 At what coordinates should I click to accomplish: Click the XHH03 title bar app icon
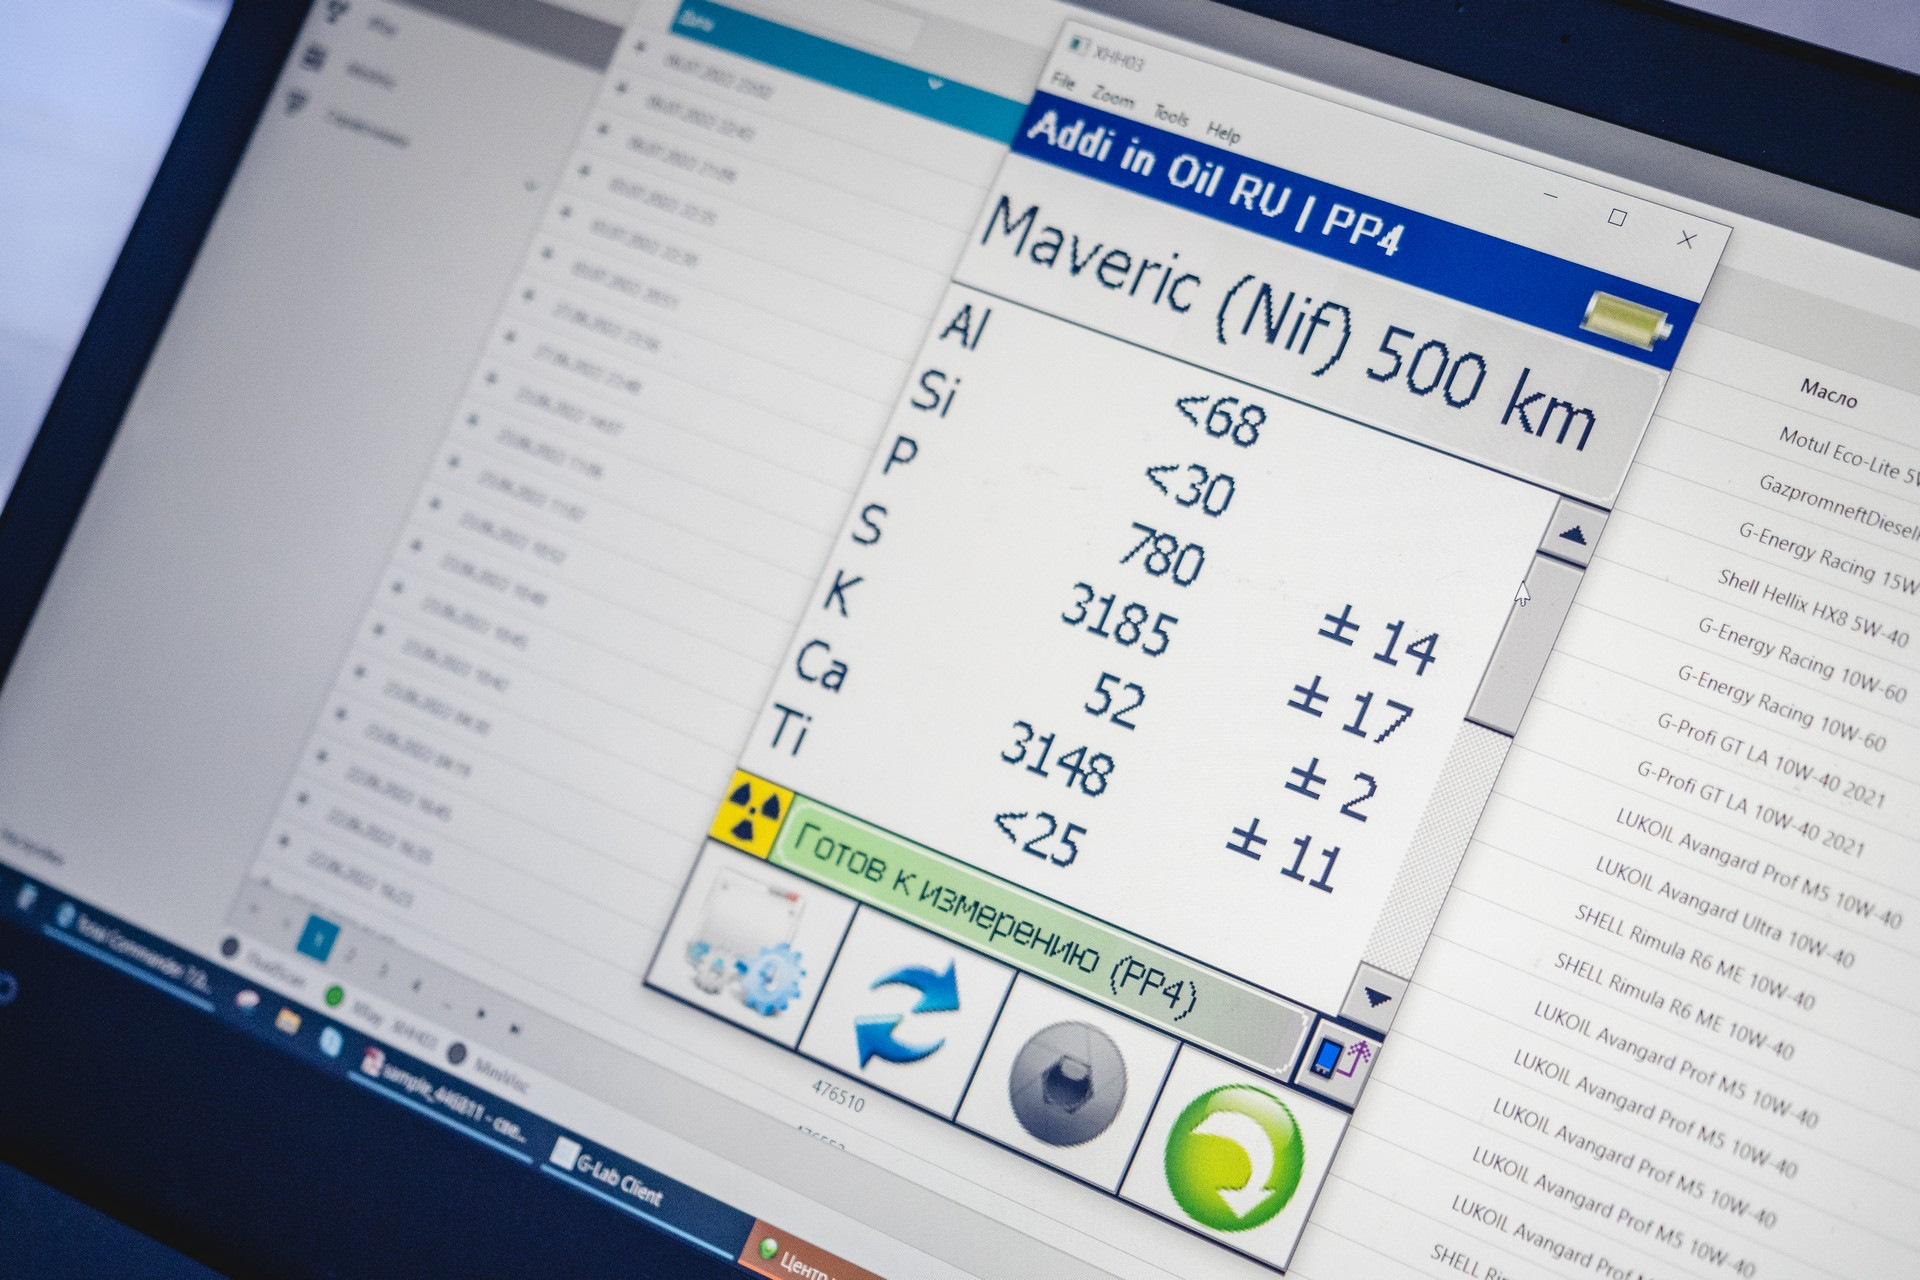[1078, 44]
